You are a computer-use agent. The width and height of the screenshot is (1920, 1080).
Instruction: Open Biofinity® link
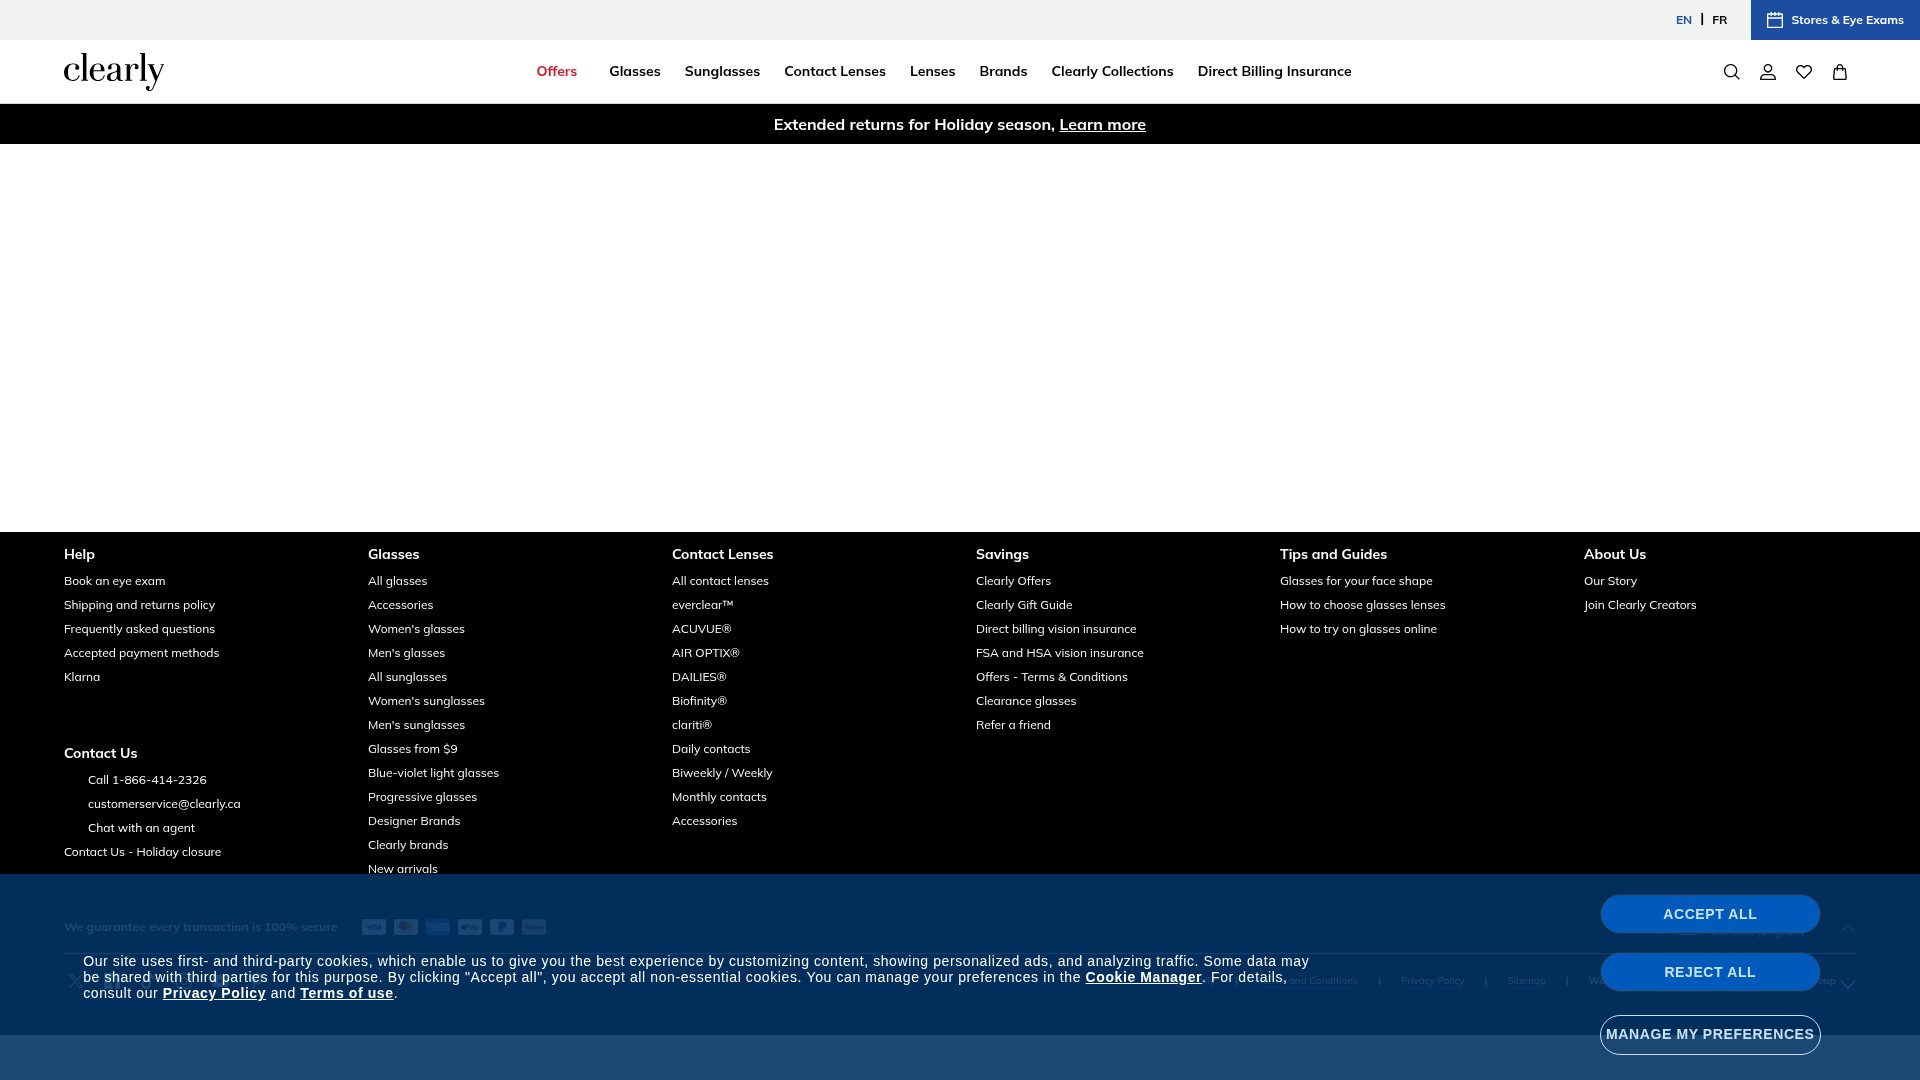point(700,701)
